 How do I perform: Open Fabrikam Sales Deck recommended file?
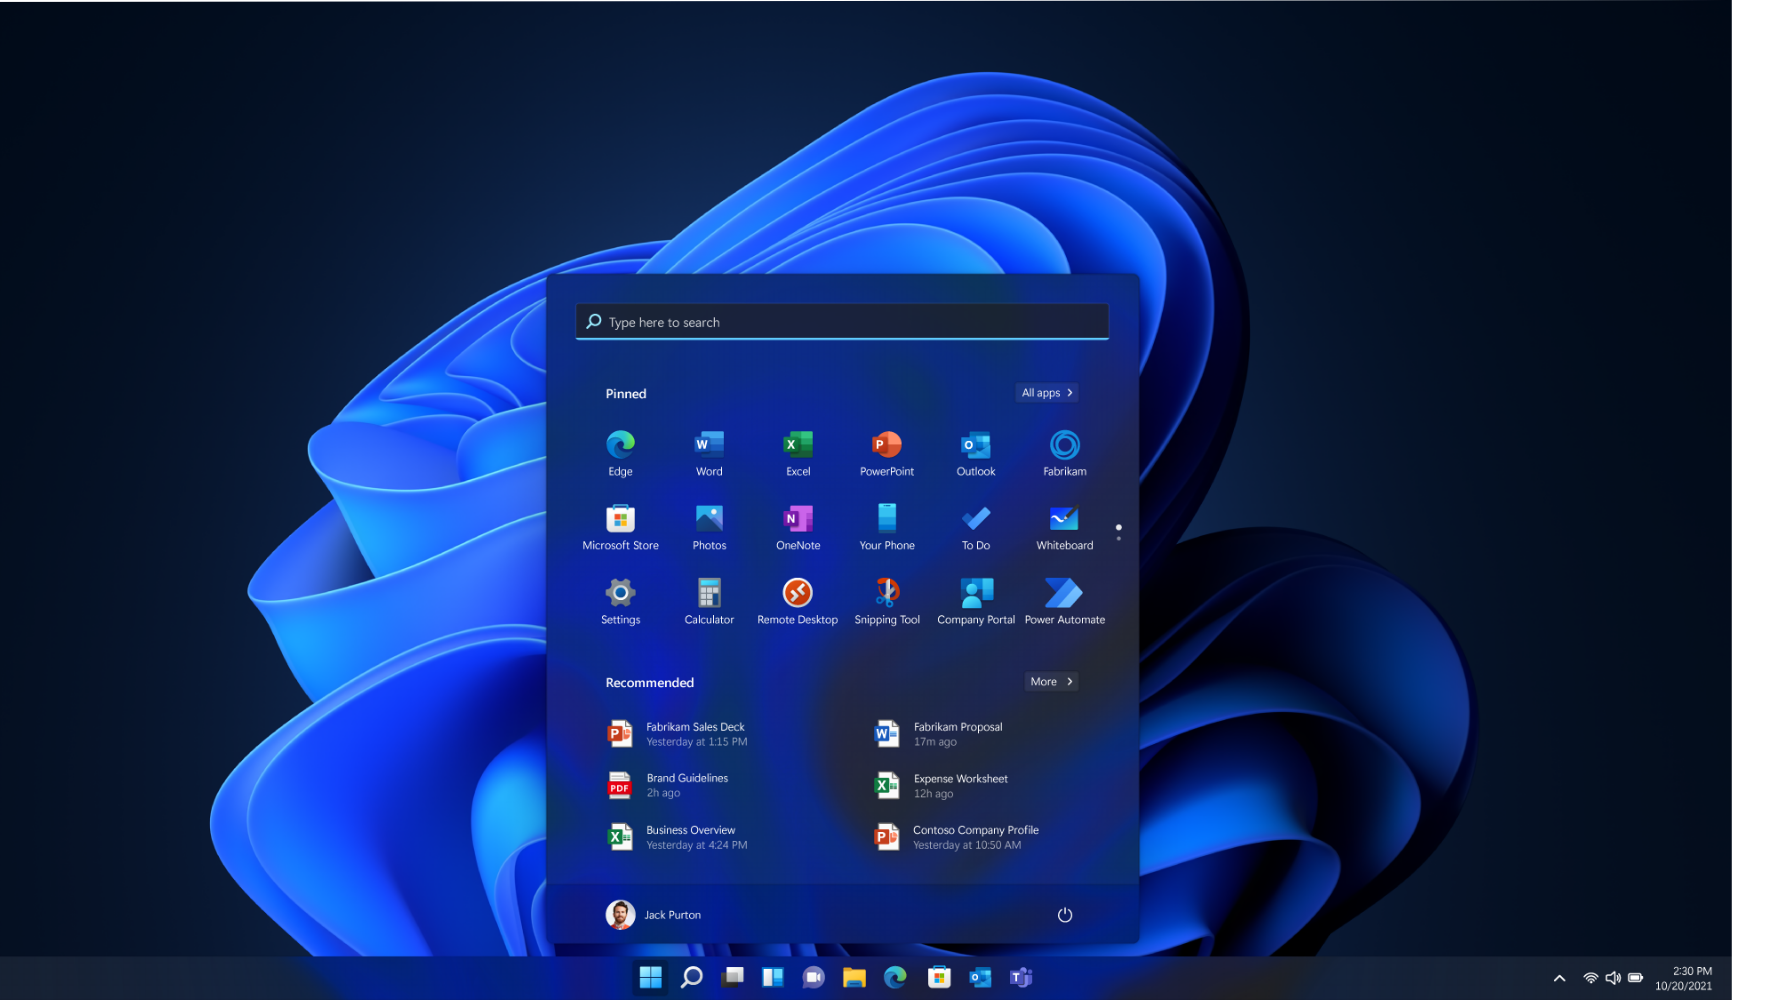point(678,734)
